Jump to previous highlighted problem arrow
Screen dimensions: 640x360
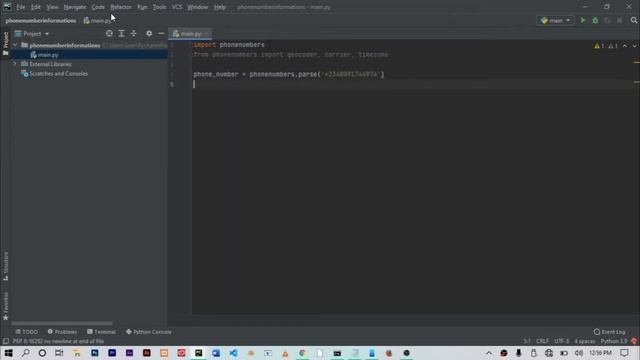click(625, 46)
